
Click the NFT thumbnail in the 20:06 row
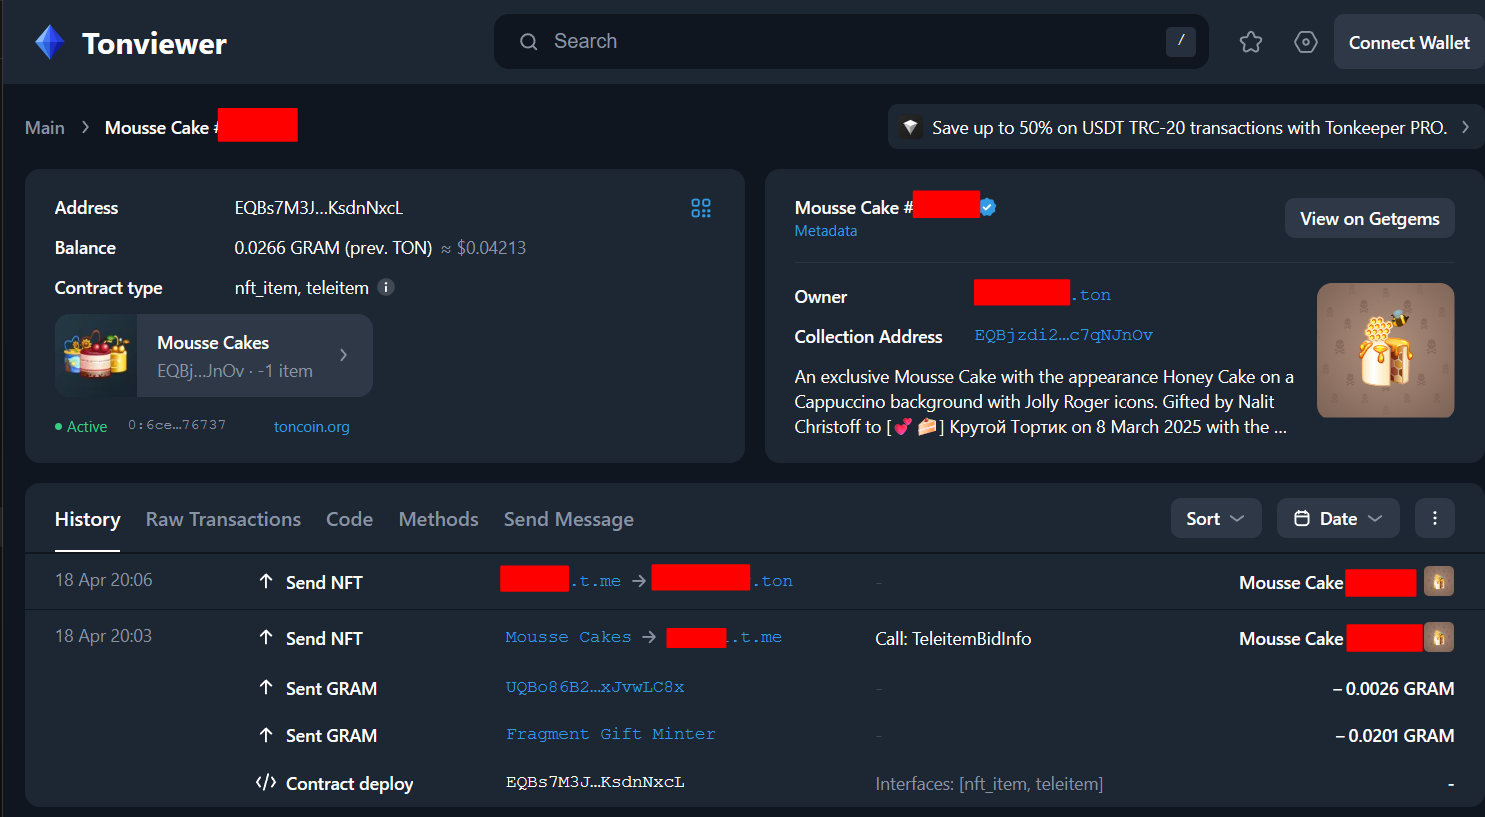coord(1439,581)
